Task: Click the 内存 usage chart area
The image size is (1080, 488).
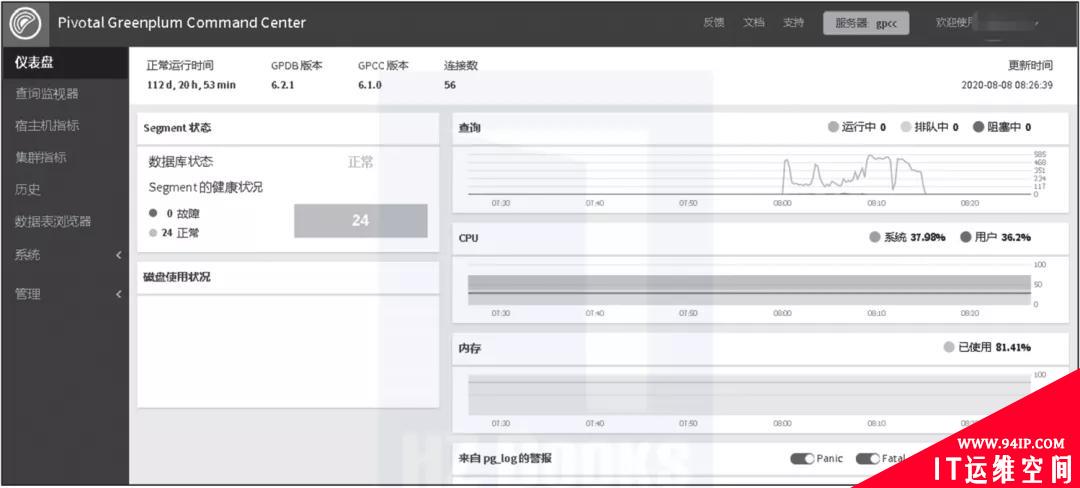Action: pos(749,395)
